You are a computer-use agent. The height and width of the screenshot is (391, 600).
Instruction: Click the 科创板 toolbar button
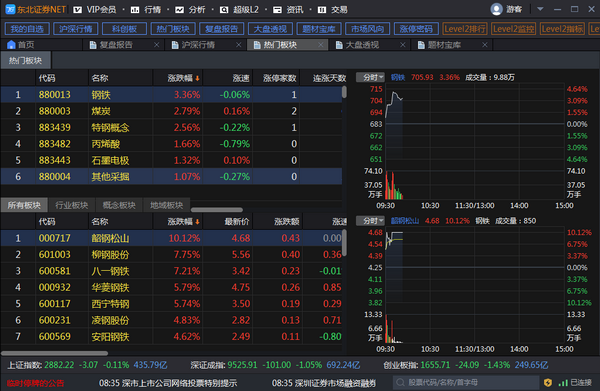tap(124, 29)
